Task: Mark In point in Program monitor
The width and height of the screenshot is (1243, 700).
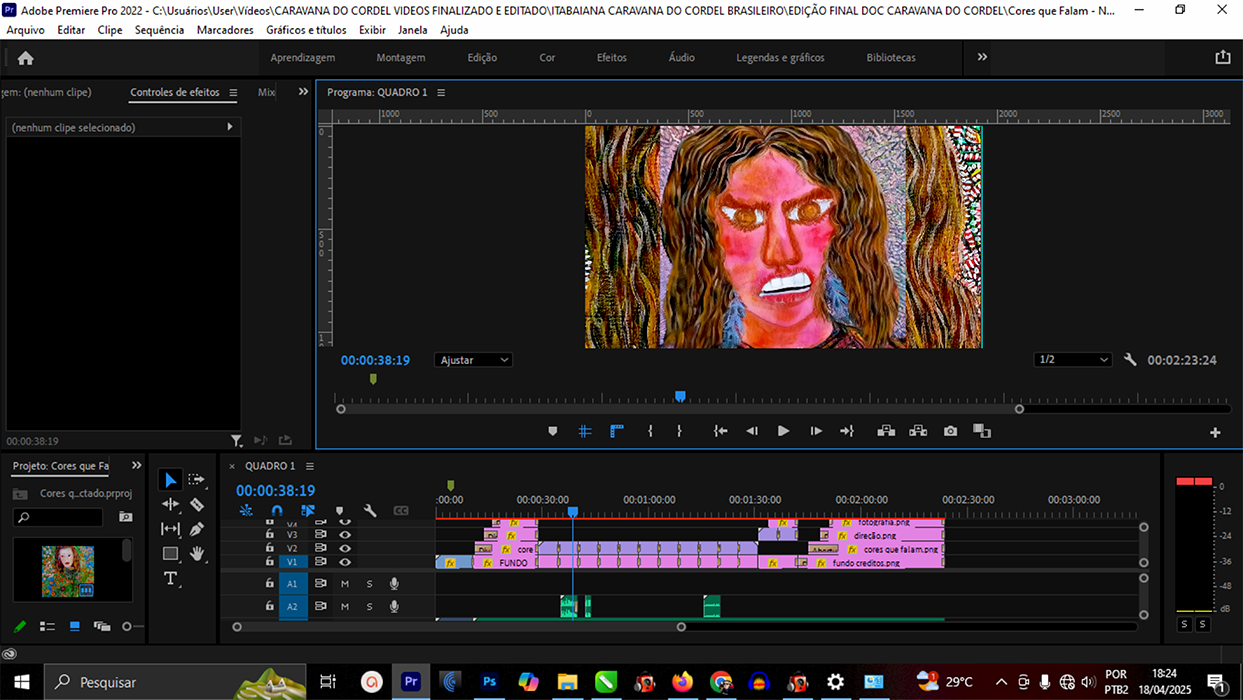Action: tap(650, 431)
